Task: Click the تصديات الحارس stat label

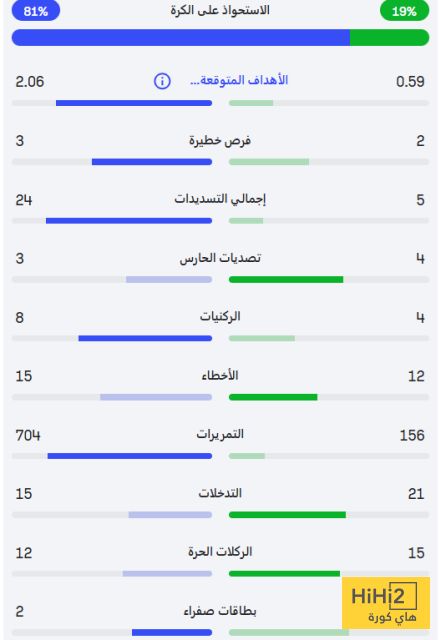Action: 220,258
